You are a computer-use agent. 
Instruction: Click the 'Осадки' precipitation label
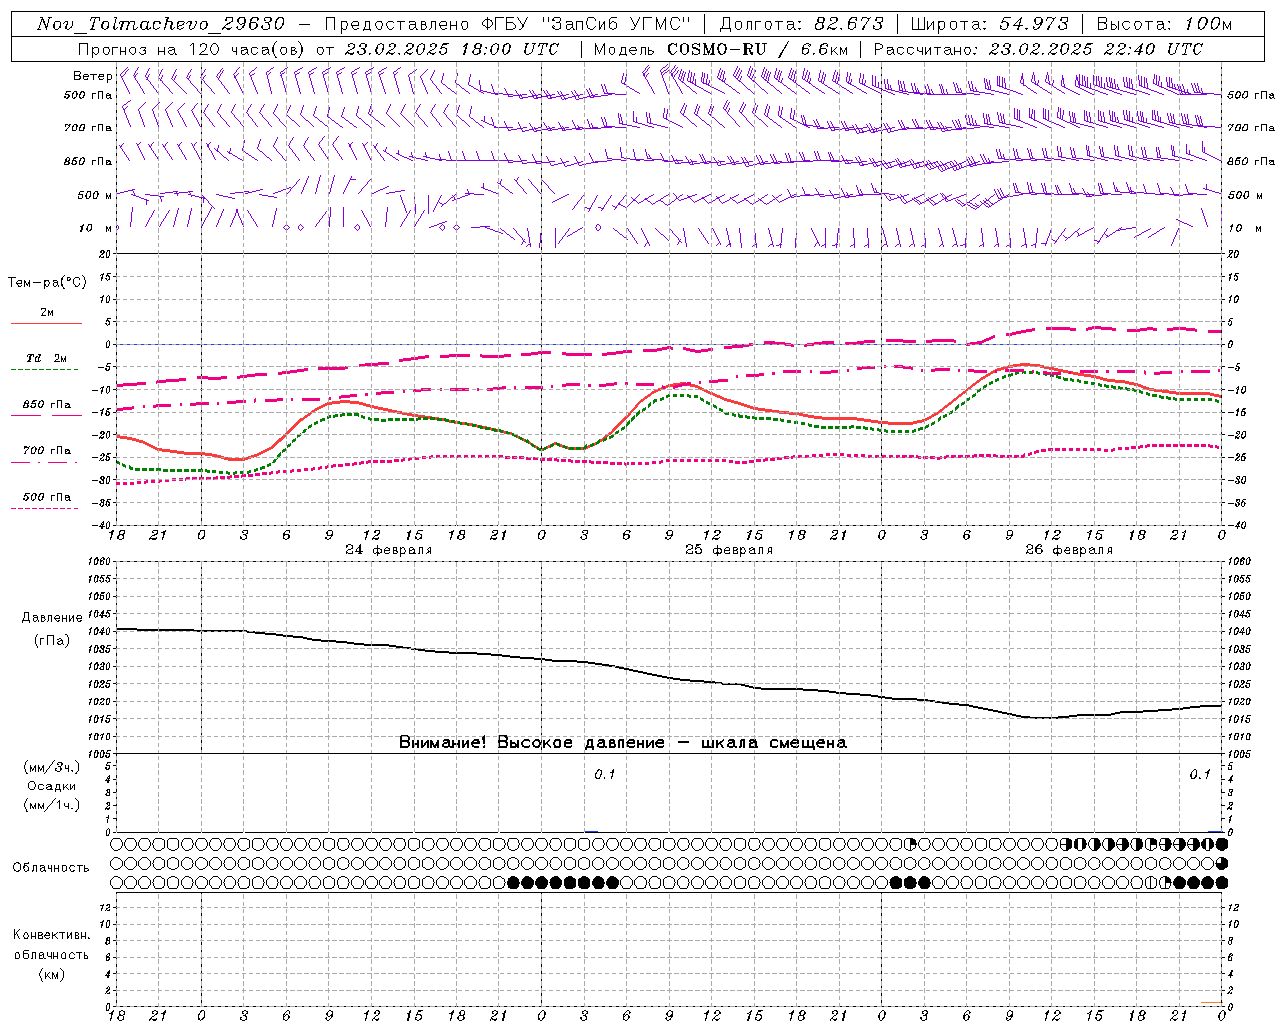coord(51,786)
